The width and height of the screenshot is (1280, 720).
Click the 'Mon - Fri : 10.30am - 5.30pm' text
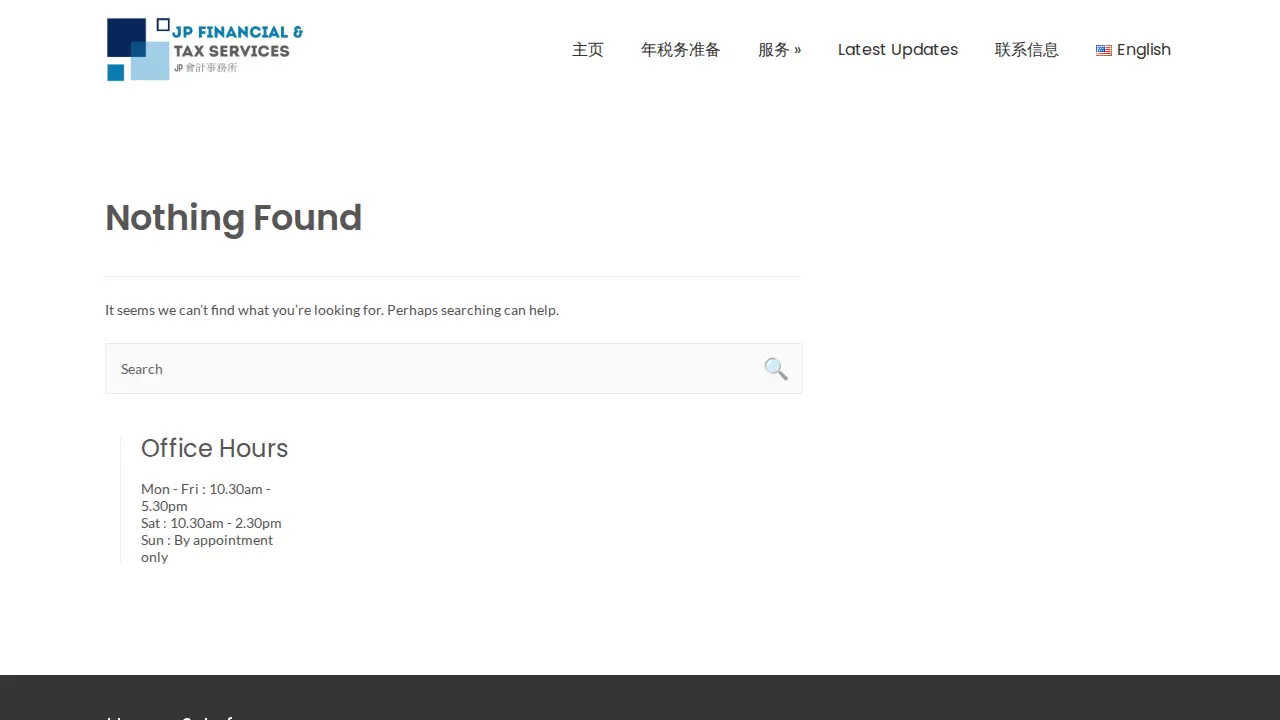206,497
